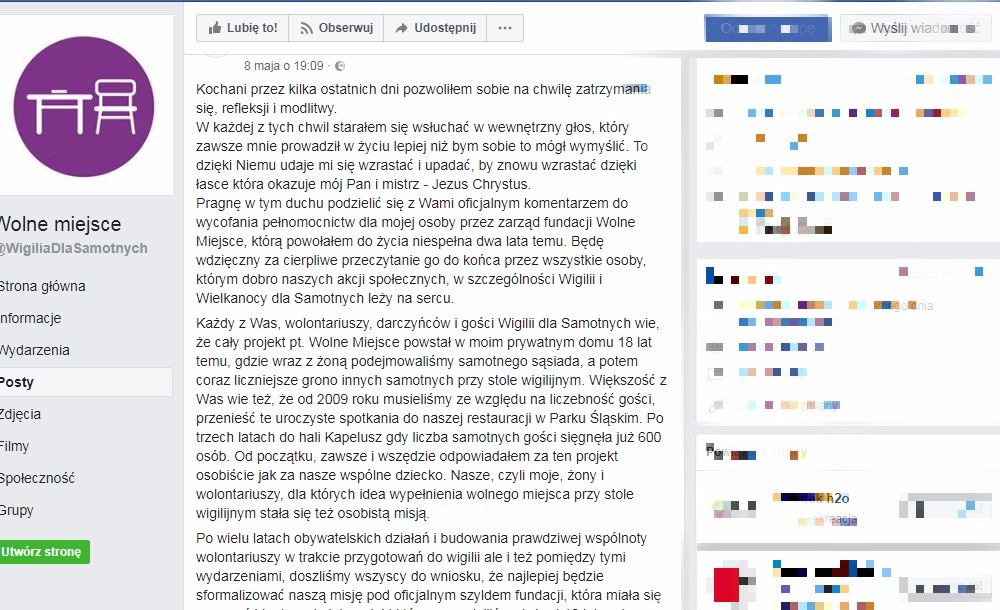Image resolution: width=1000 pixels, height=610 pixels.
Task: Open the Zdjęcia section
Action: pos(20,414)
